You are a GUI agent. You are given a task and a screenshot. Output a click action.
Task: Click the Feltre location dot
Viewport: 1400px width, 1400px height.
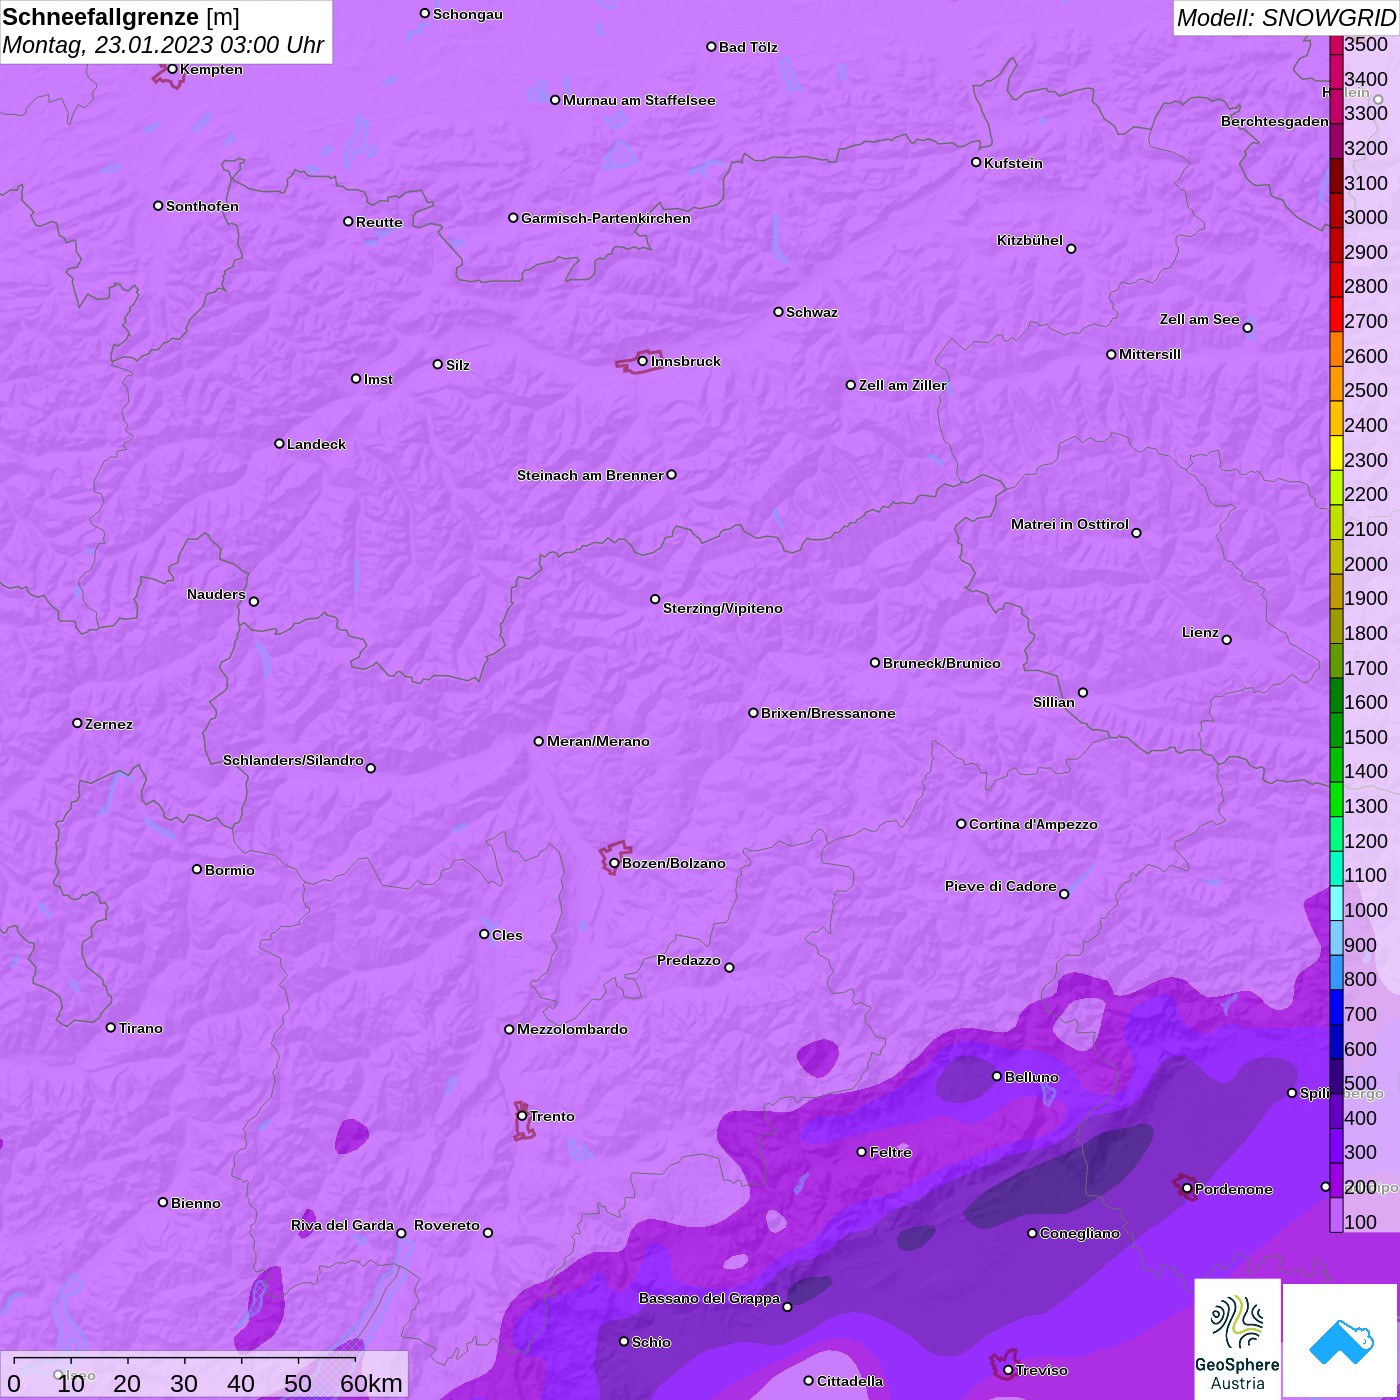click(x=862, y=1152)
